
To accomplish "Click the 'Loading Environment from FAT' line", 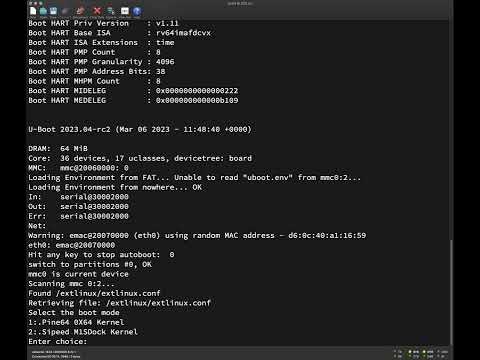I will pyautogui.click(x=194, y=177).
